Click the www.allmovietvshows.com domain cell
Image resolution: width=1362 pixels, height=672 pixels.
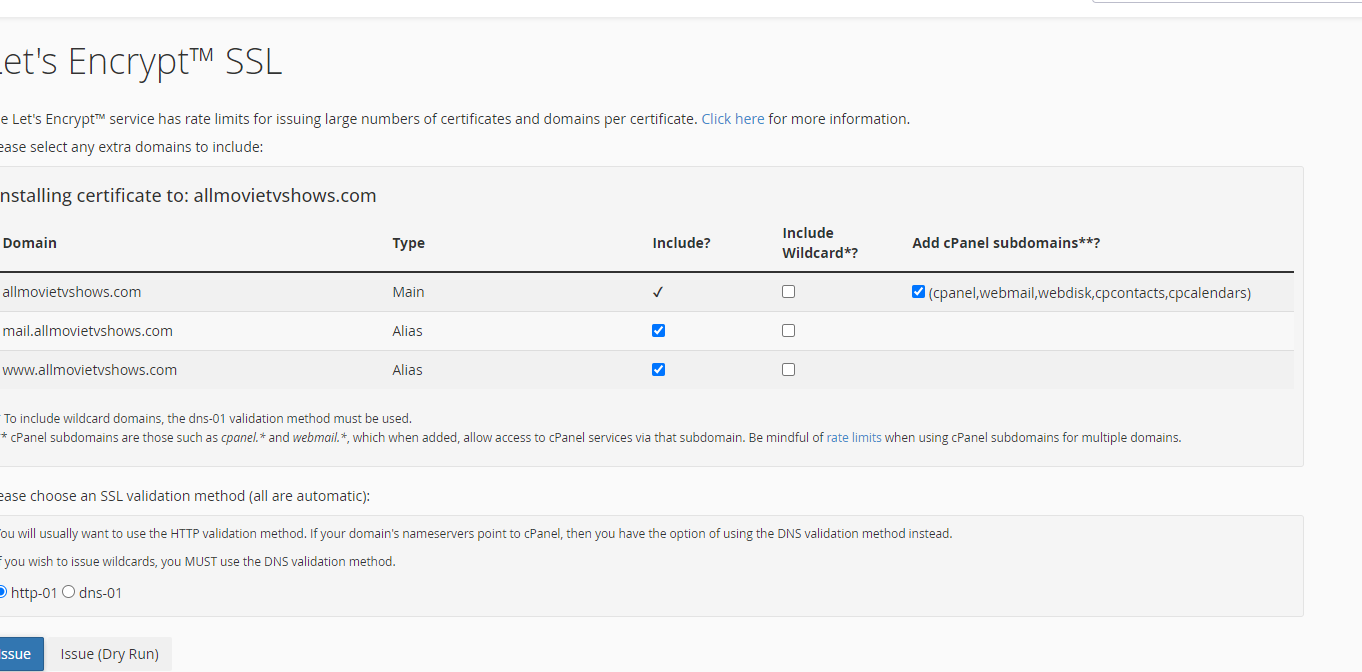point(90,370)
